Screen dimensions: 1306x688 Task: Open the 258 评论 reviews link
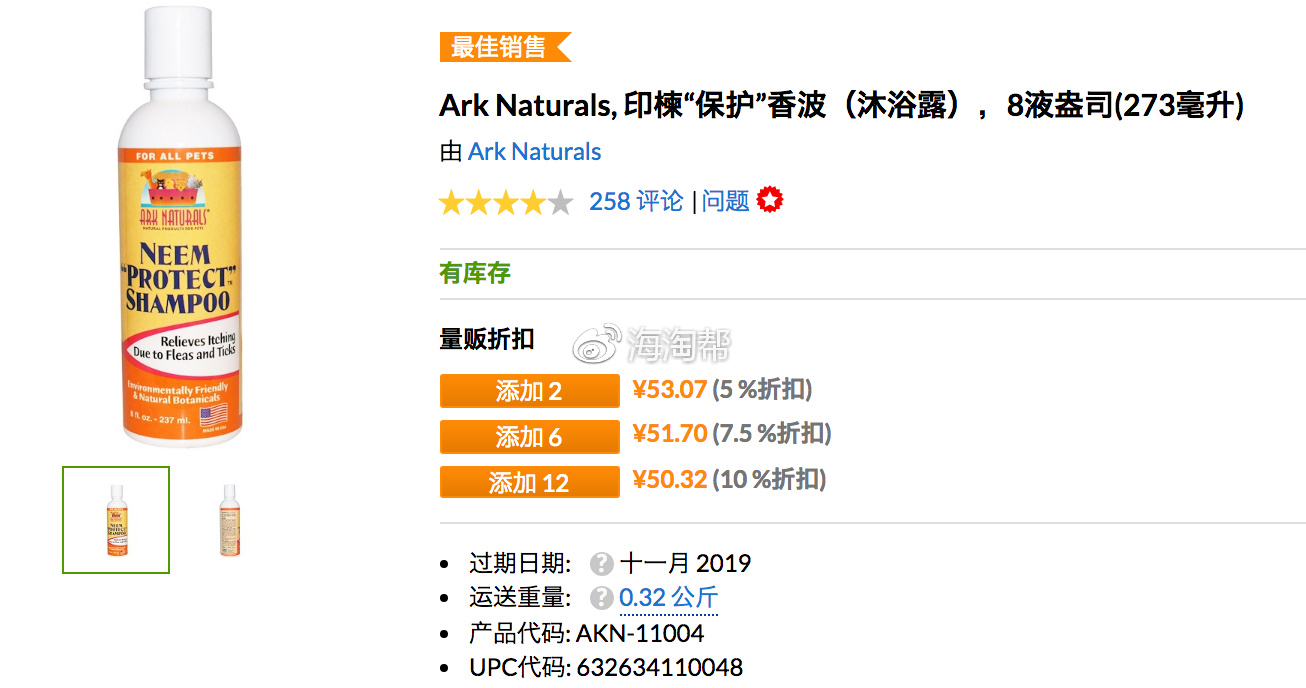[636, 201]
